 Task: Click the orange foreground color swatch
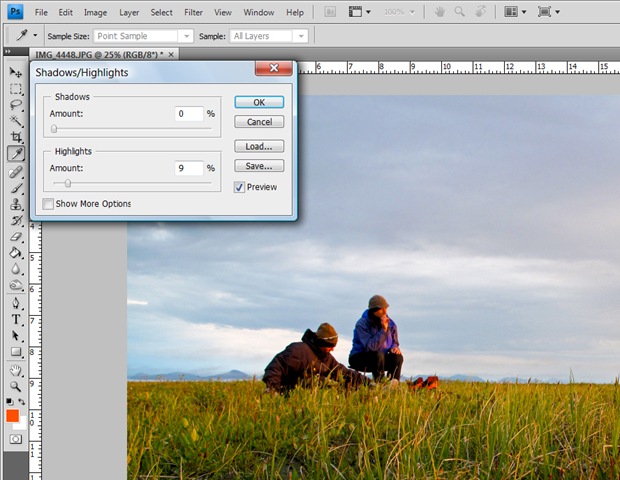click(x=12, y=416)
